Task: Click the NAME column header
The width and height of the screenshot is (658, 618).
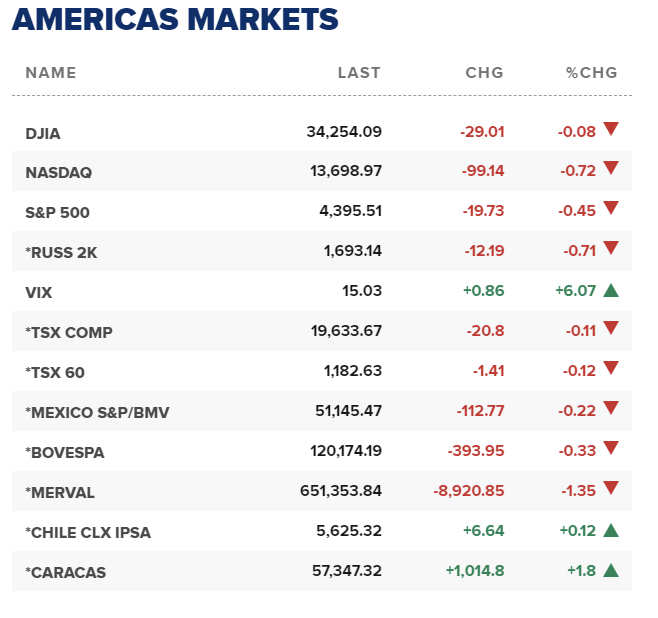Action: pyautogui.click(x=50, y=73)
